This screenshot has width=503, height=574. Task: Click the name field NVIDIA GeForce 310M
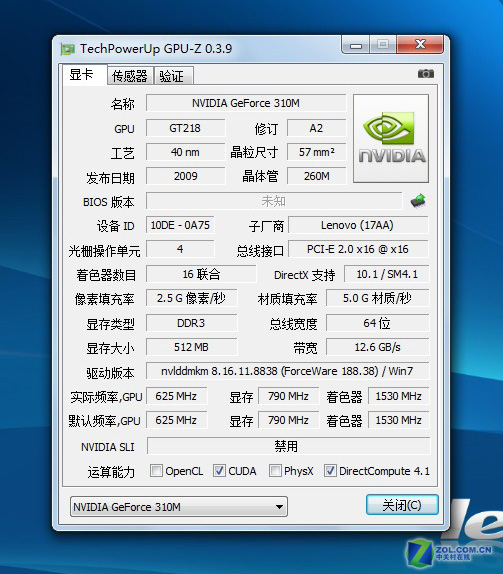pyautogui.click(x=246, y=103)
